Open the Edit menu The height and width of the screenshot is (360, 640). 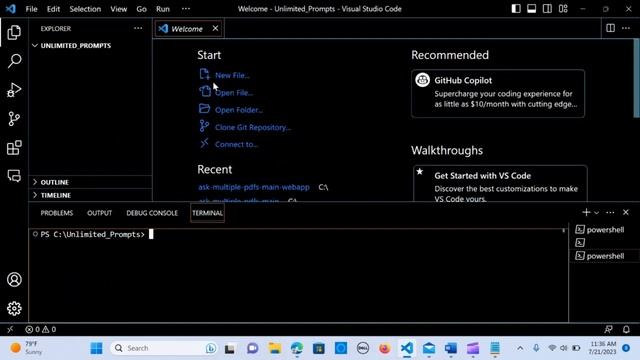(x=53, y=9)
